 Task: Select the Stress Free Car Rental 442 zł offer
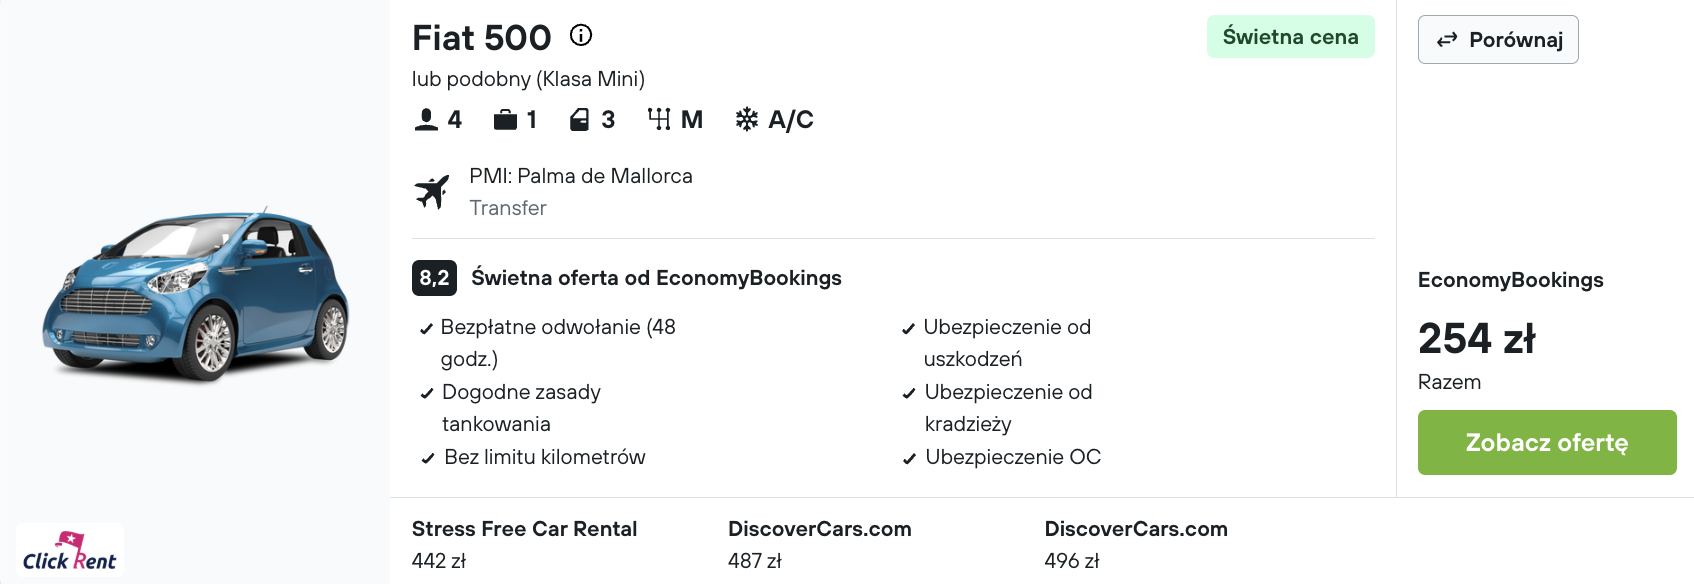pyautogui.click(x=524, y=544)
